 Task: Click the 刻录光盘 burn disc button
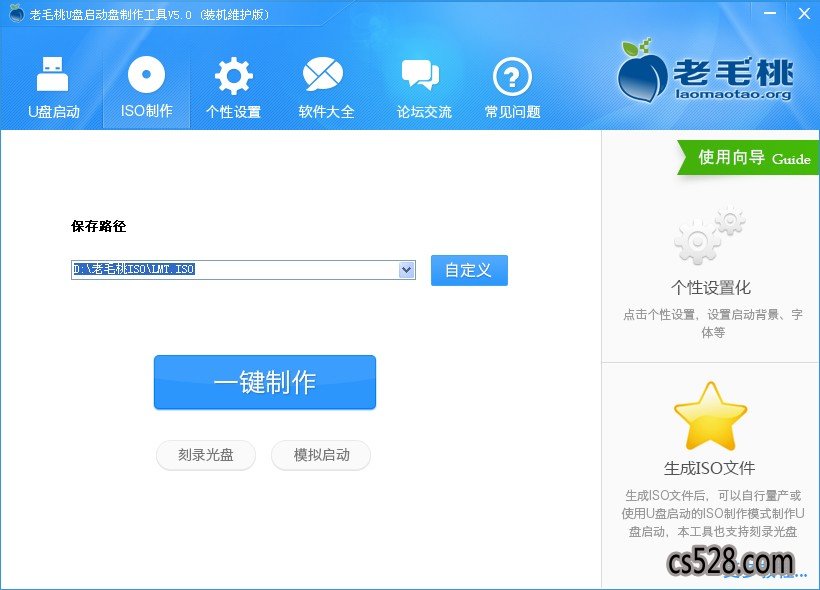click(x=206, y=455)
